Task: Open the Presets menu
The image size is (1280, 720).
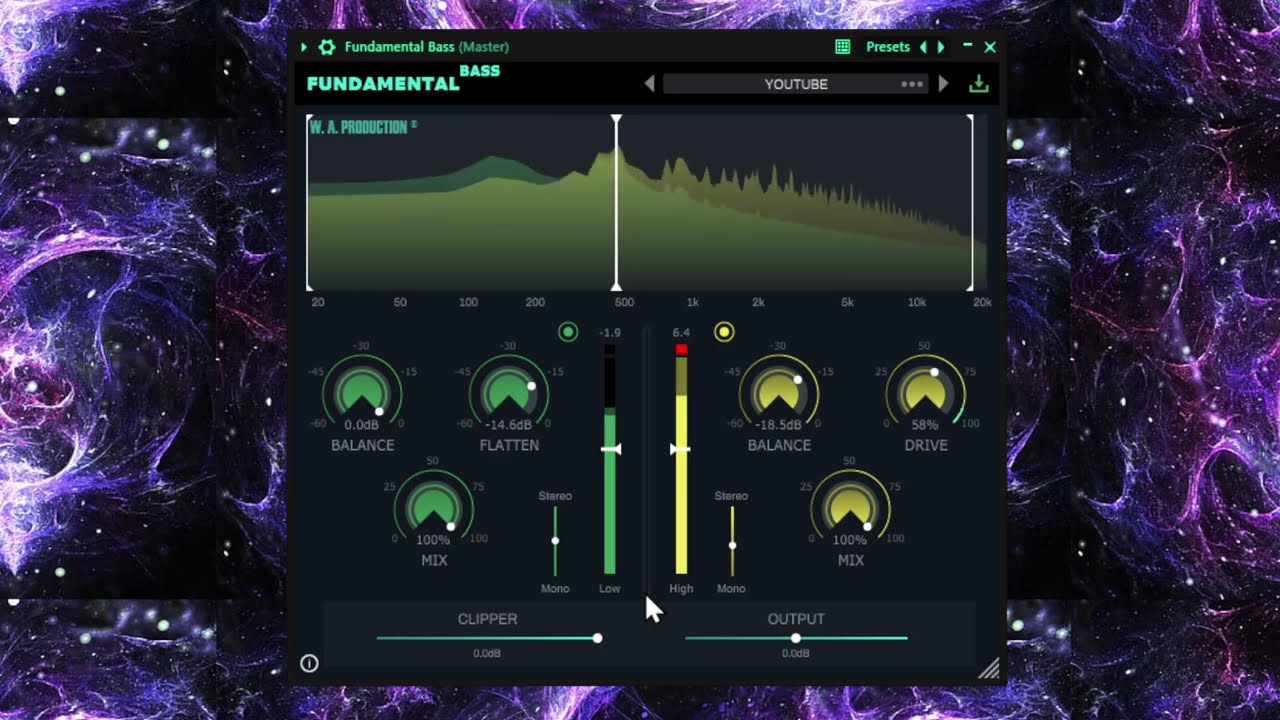Action: (888, 47)
